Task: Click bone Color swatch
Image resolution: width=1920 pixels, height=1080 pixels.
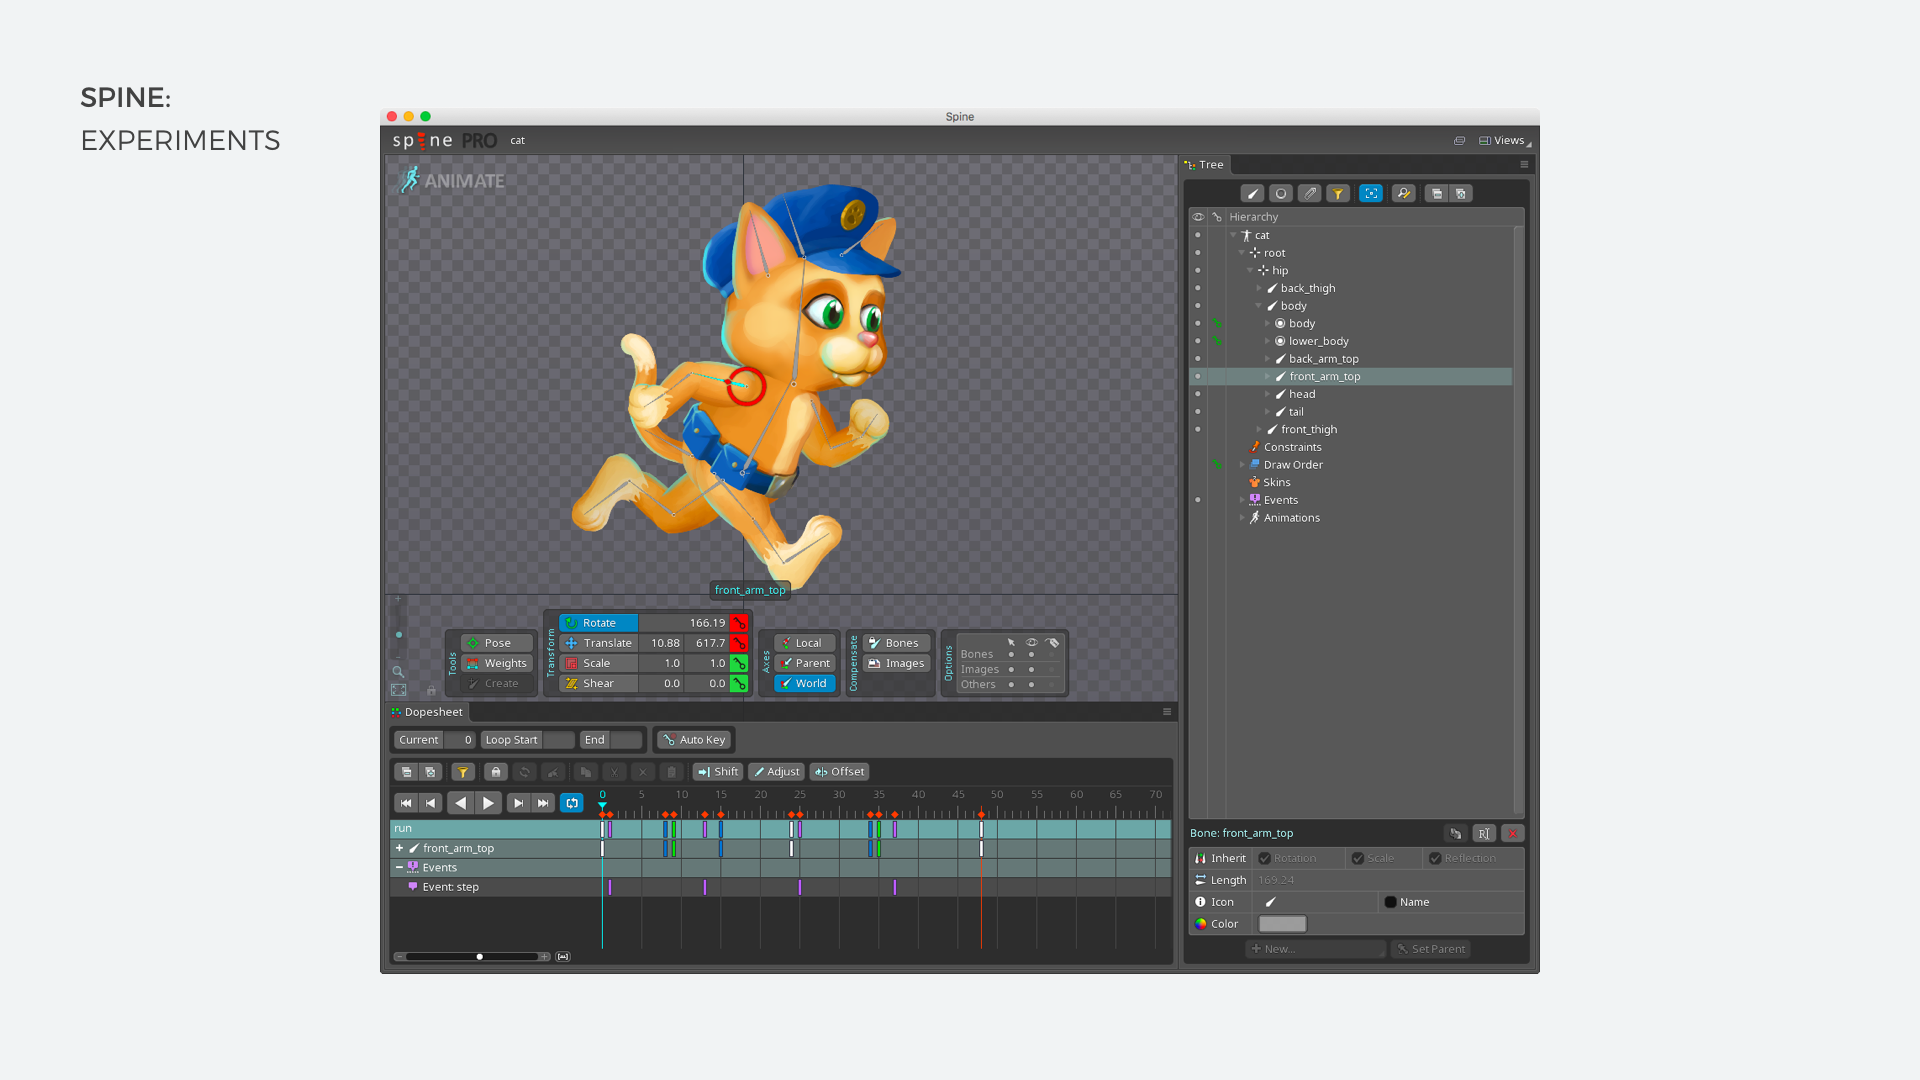Action: point(1282,924)
